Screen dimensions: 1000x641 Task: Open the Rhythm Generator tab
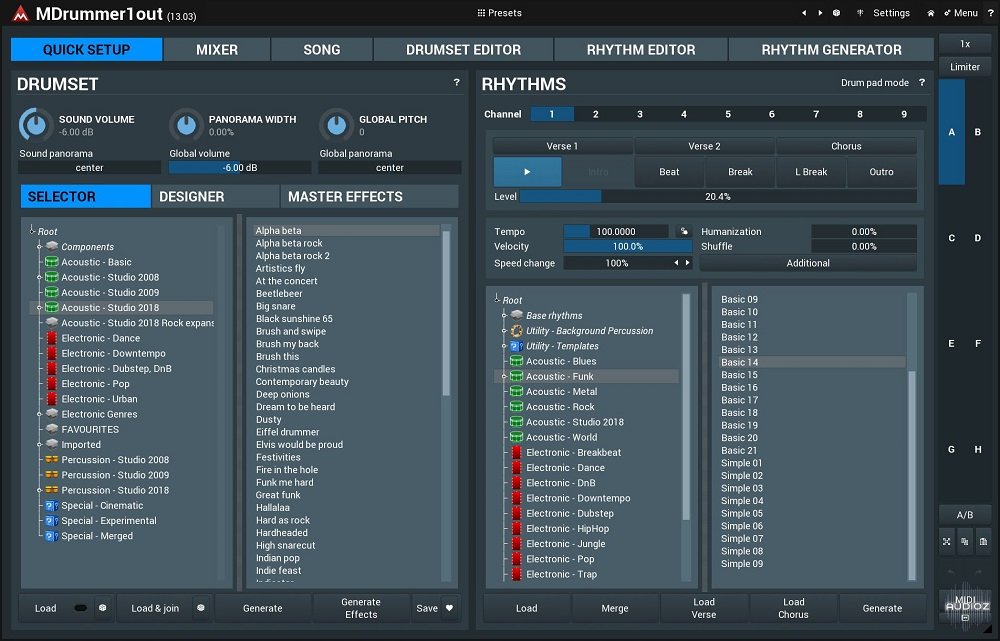(x=831, y=50)
